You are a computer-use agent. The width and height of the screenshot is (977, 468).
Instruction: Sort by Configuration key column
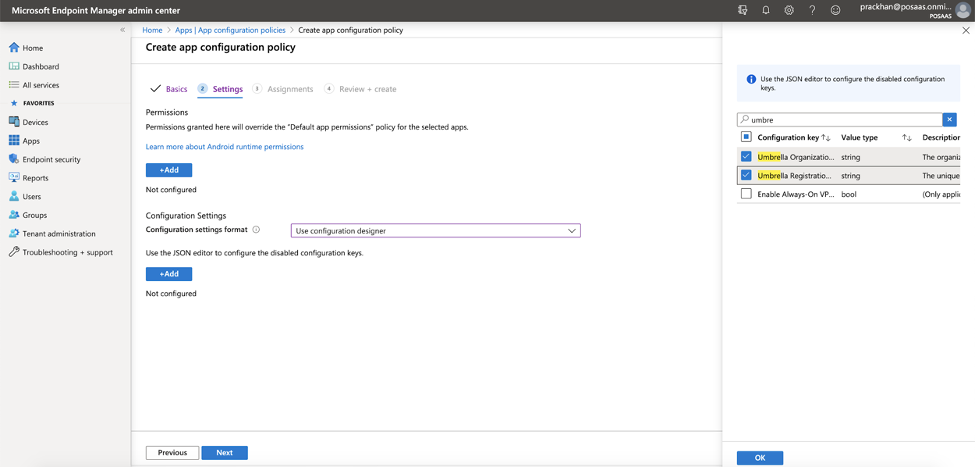point(794,138)
